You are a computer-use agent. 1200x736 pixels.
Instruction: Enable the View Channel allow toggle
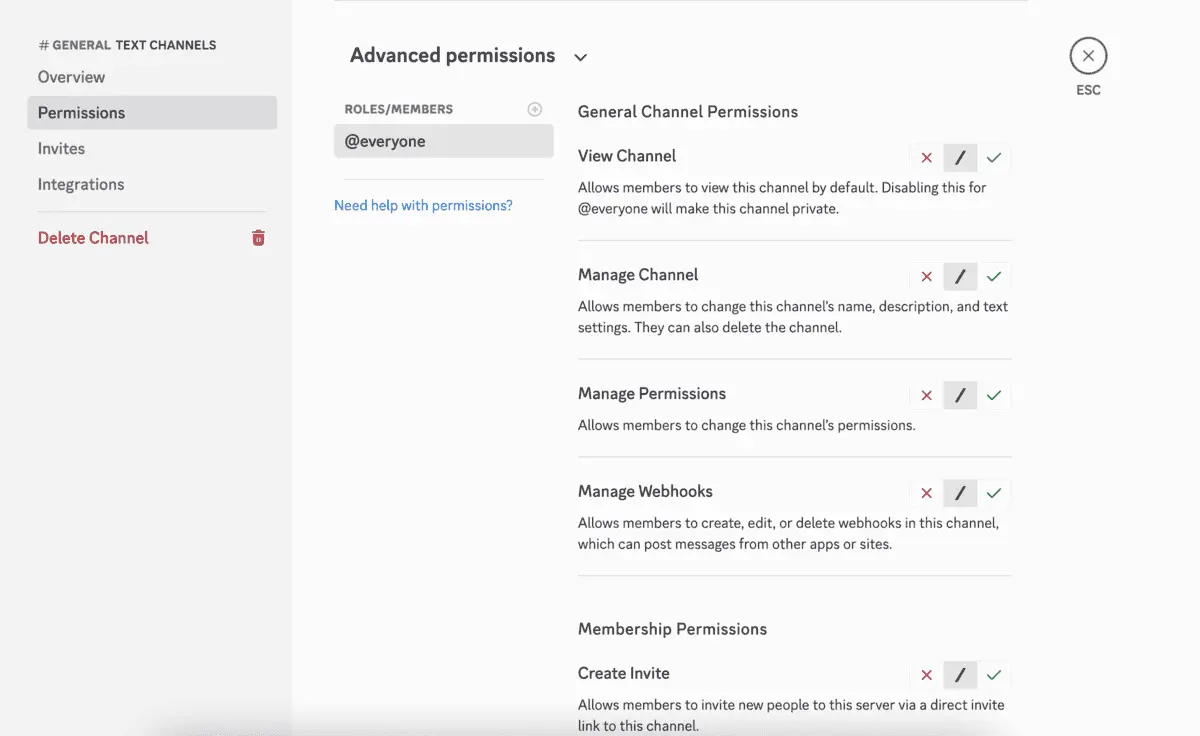[x=994, y=157]
